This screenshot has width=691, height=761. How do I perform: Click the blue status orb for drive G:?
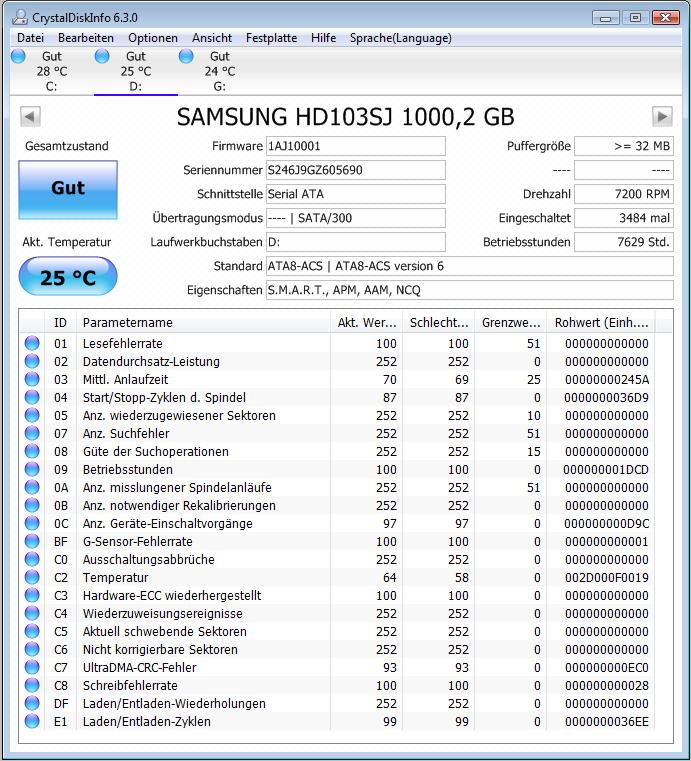(186, 56)
